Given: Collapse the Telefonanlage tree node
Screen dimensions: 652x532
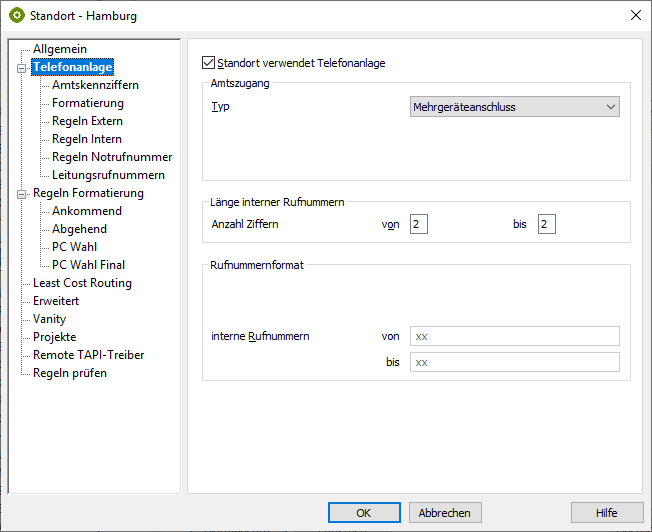Looking at the screenshot, I should point(21,68).
